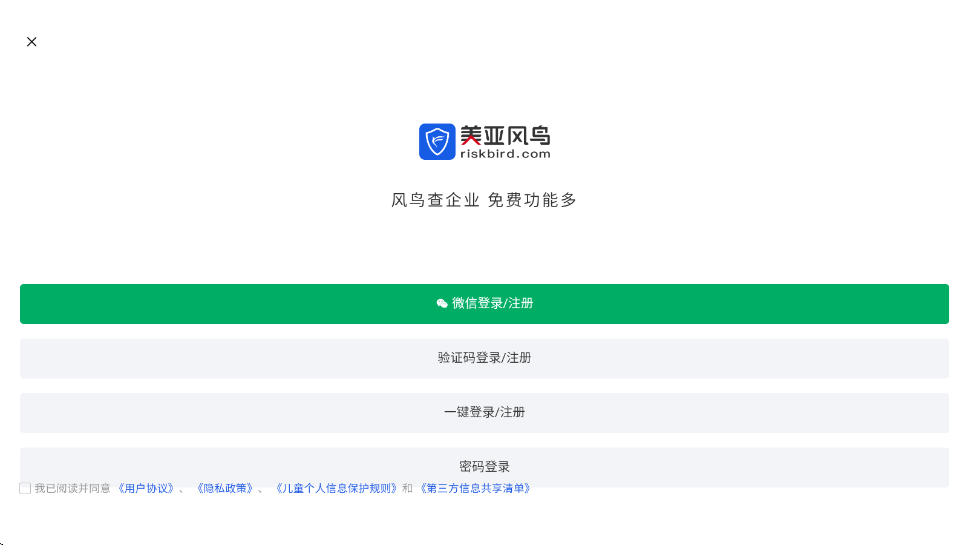
Task: Open the 《隐私政策》 link
Action: coord(225,488)
